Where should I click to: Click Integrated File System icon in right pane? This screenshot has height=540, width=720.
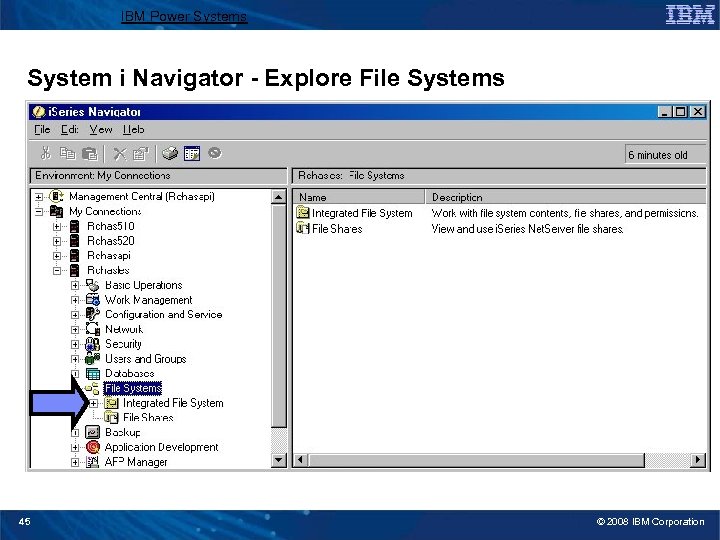click(x=303, y=213)
